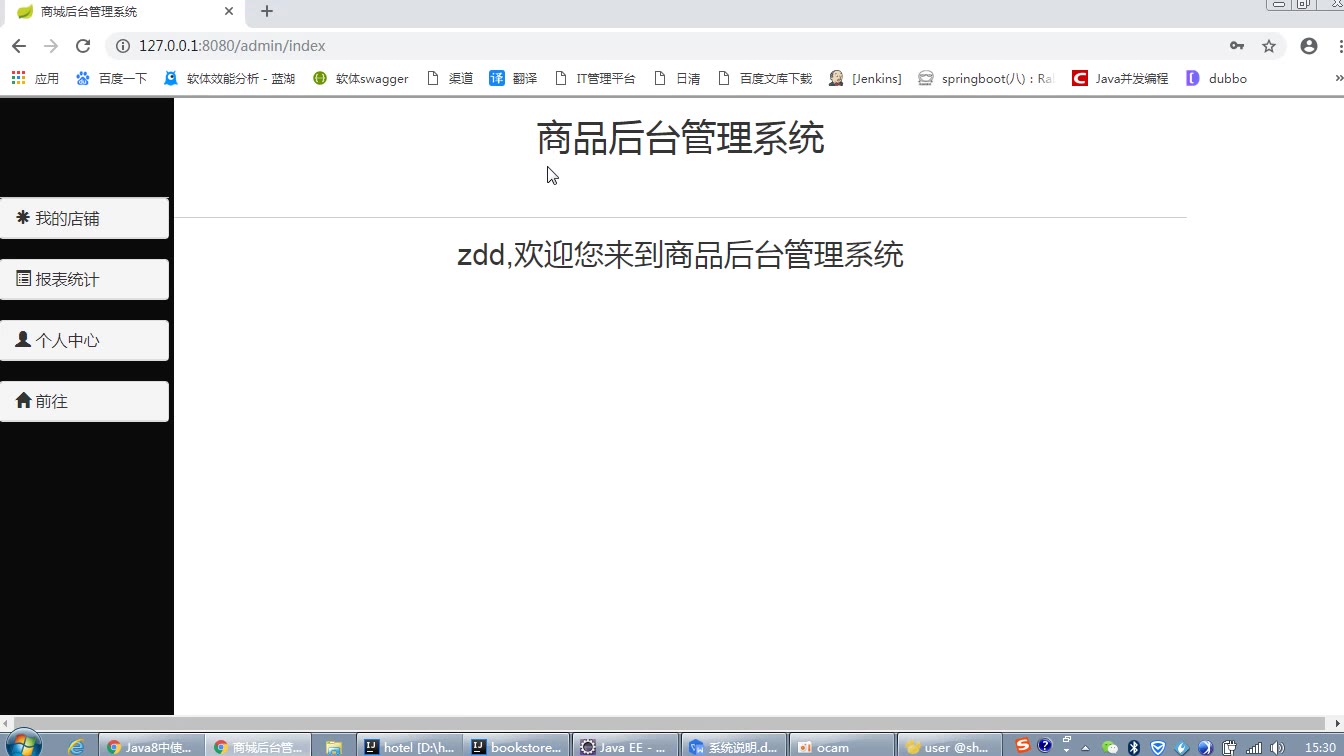Open the 软体效能分析 - 蓝湖 bookmark
This screenshot has height=756, width=1344.
[x=229, y=78]
